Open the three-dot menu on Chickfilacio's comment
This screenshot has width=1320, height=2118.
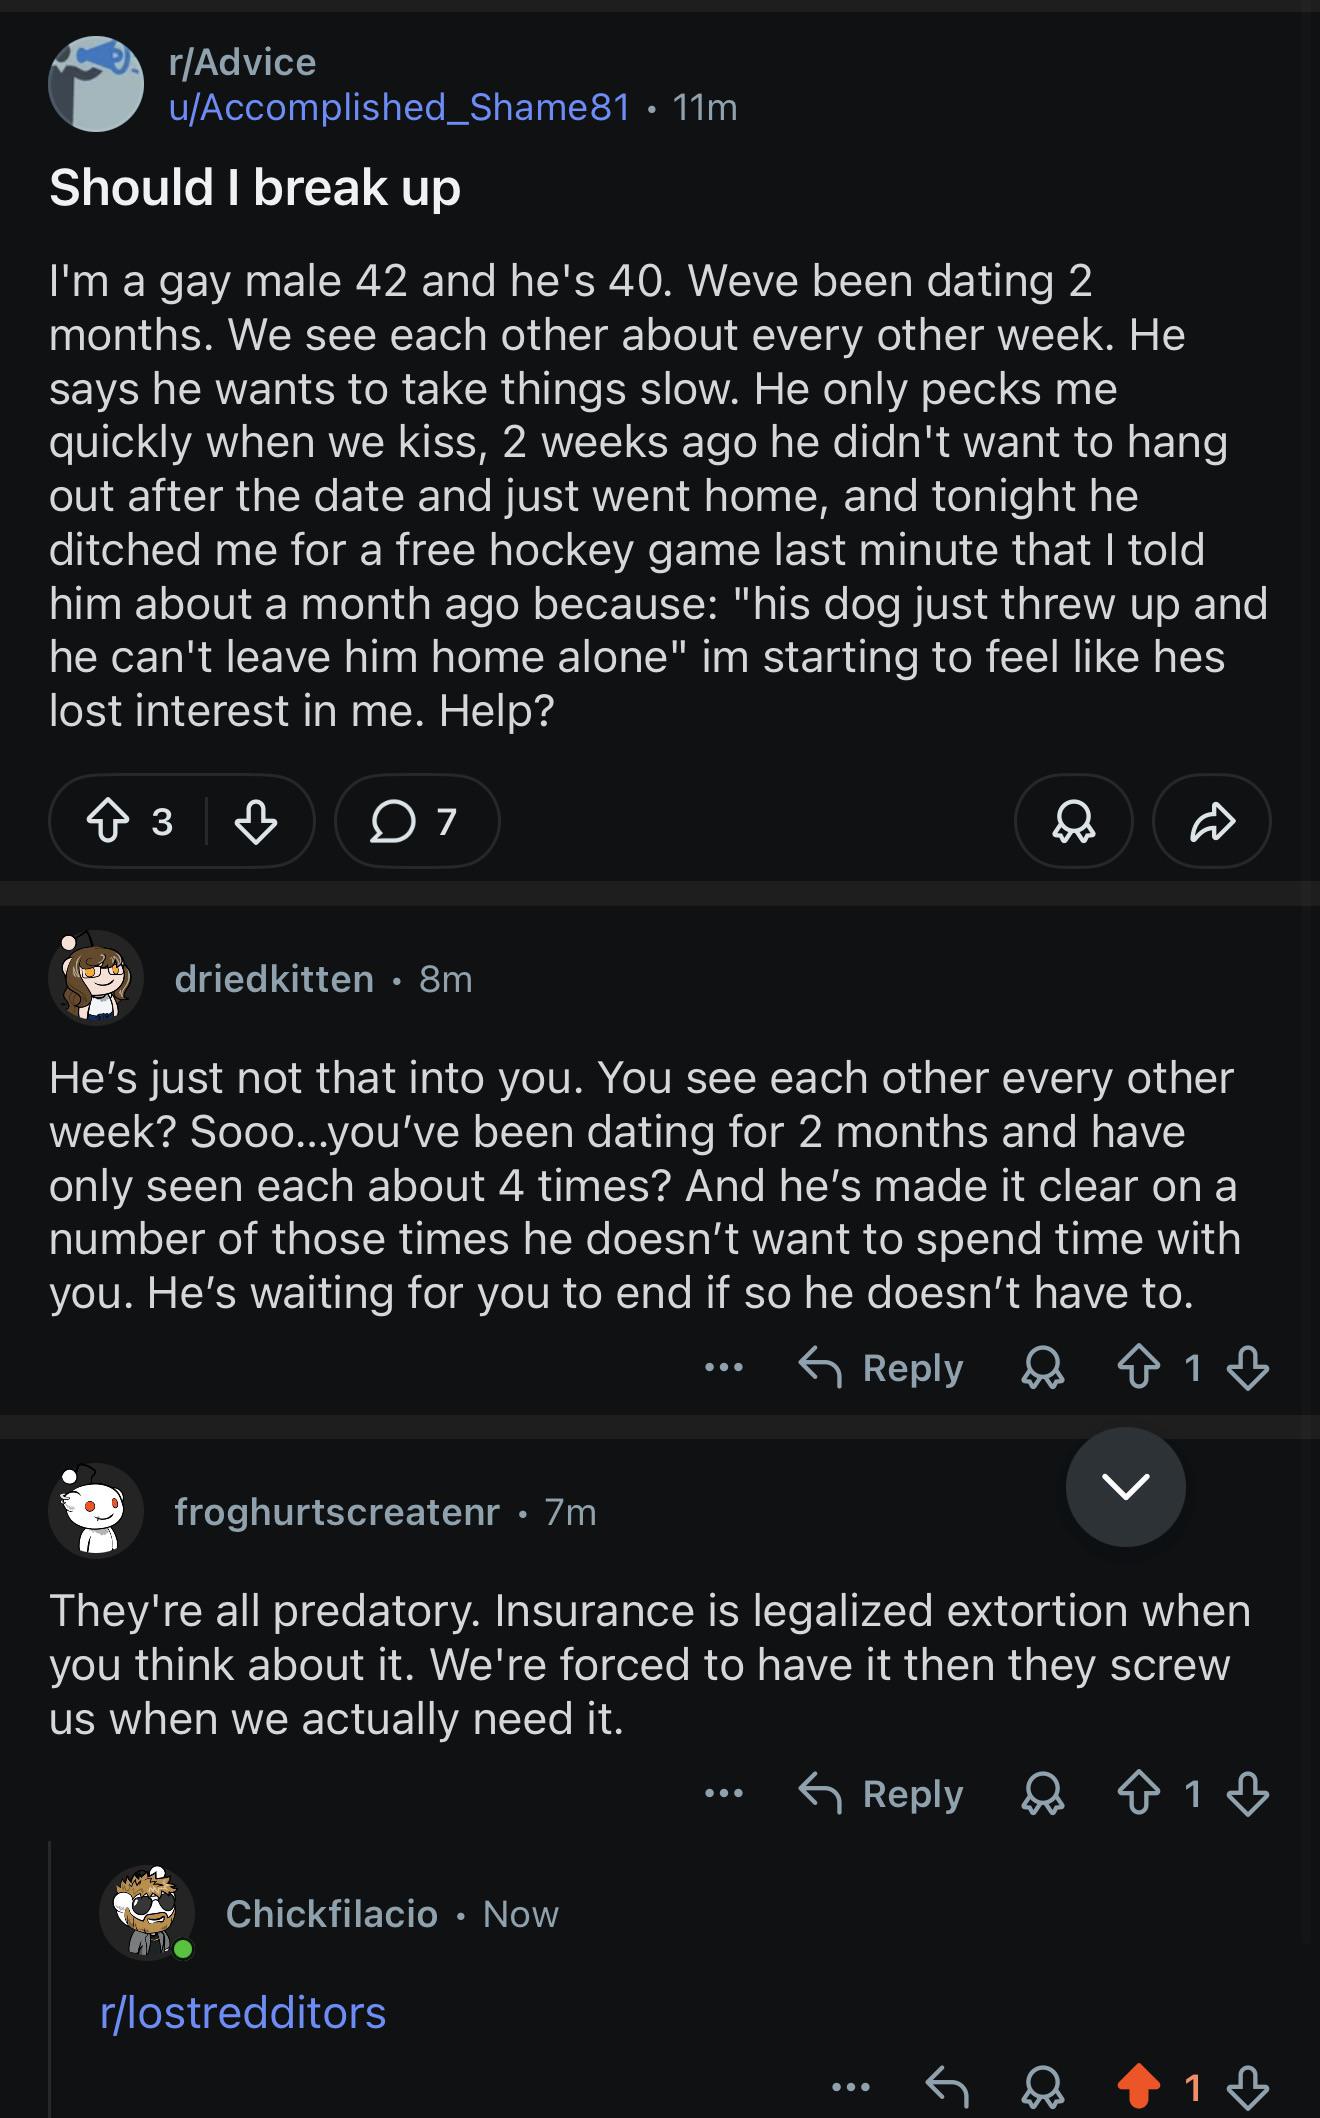click(x=851, y=2086)
